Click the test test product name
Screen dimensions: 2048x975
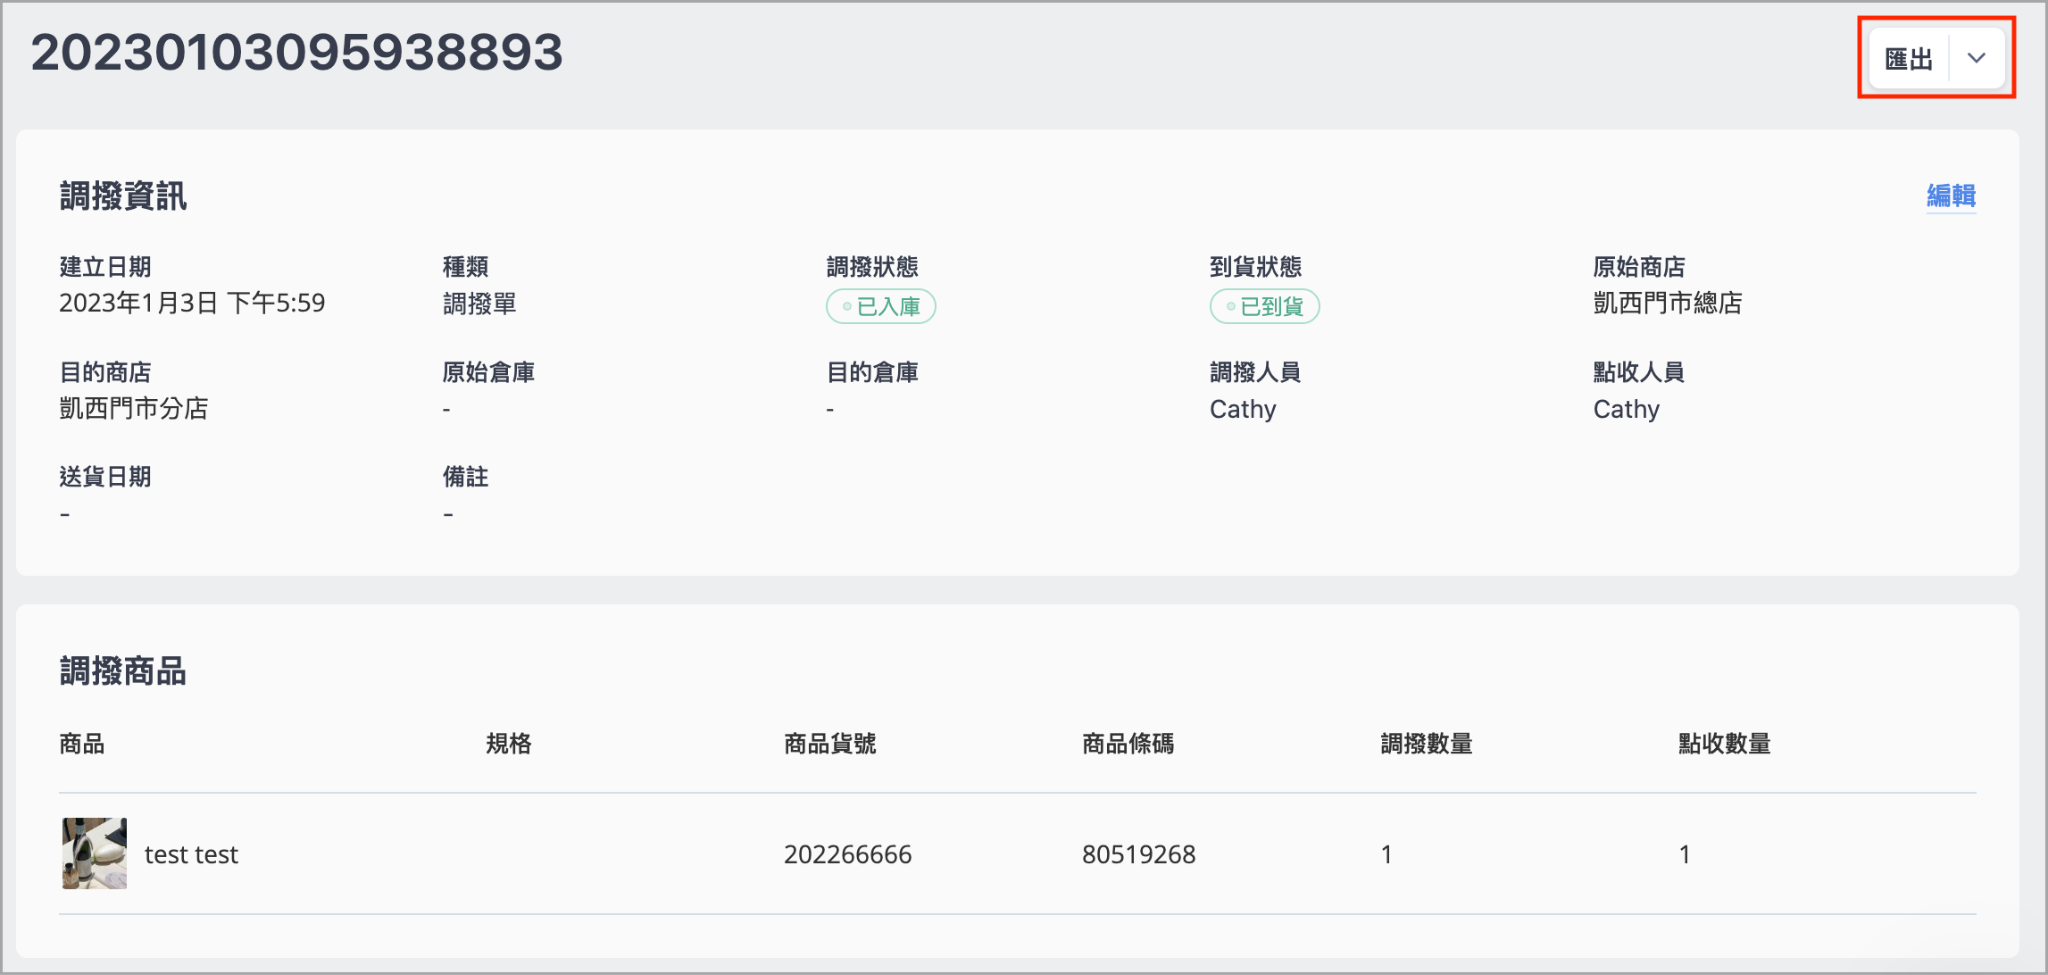[191, 855]
